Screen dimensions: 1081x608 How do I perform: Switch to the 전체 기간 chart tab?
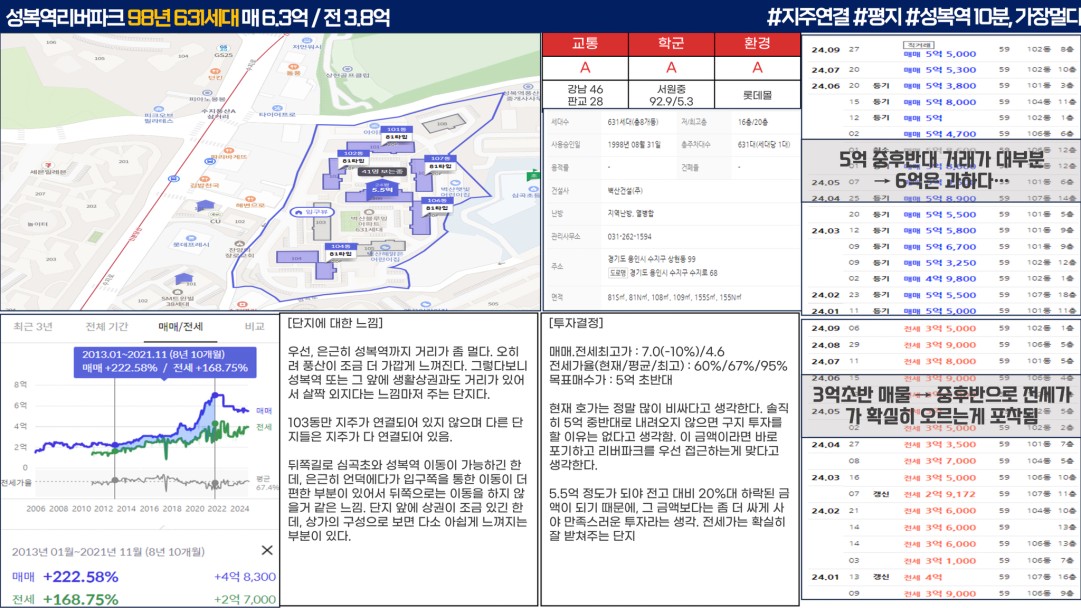106,327
